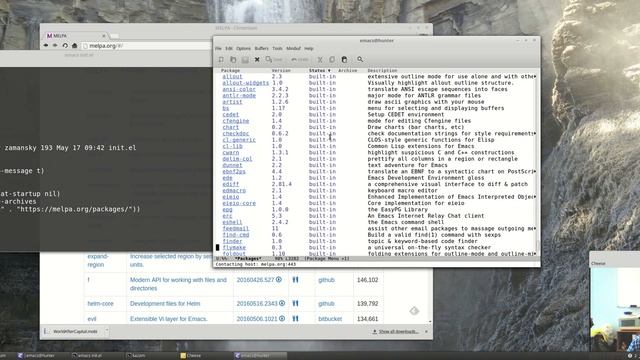The width and height of the screenshot is (640, 360).
Task: Open the allout package link
Action: tap(232, 77)
